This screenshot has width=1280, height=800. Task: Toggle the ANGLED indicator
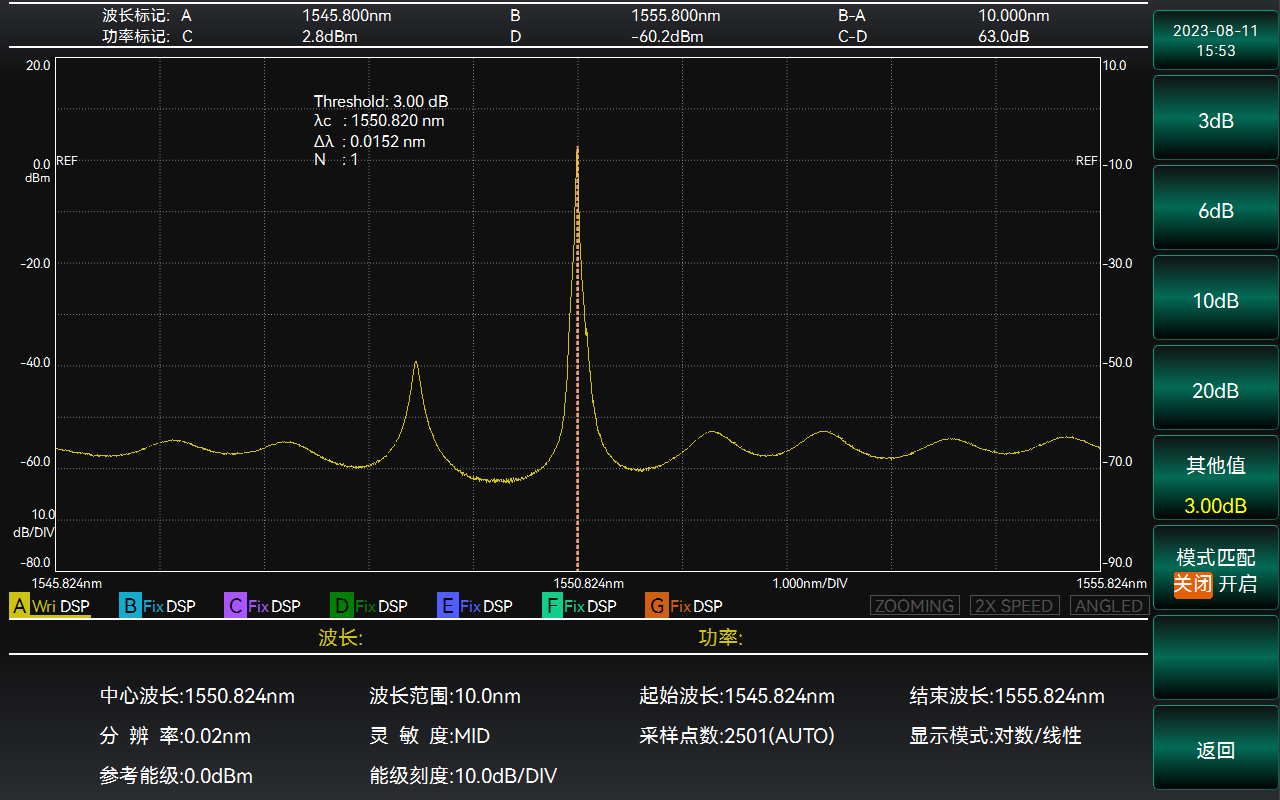[x=1109, y=606]
